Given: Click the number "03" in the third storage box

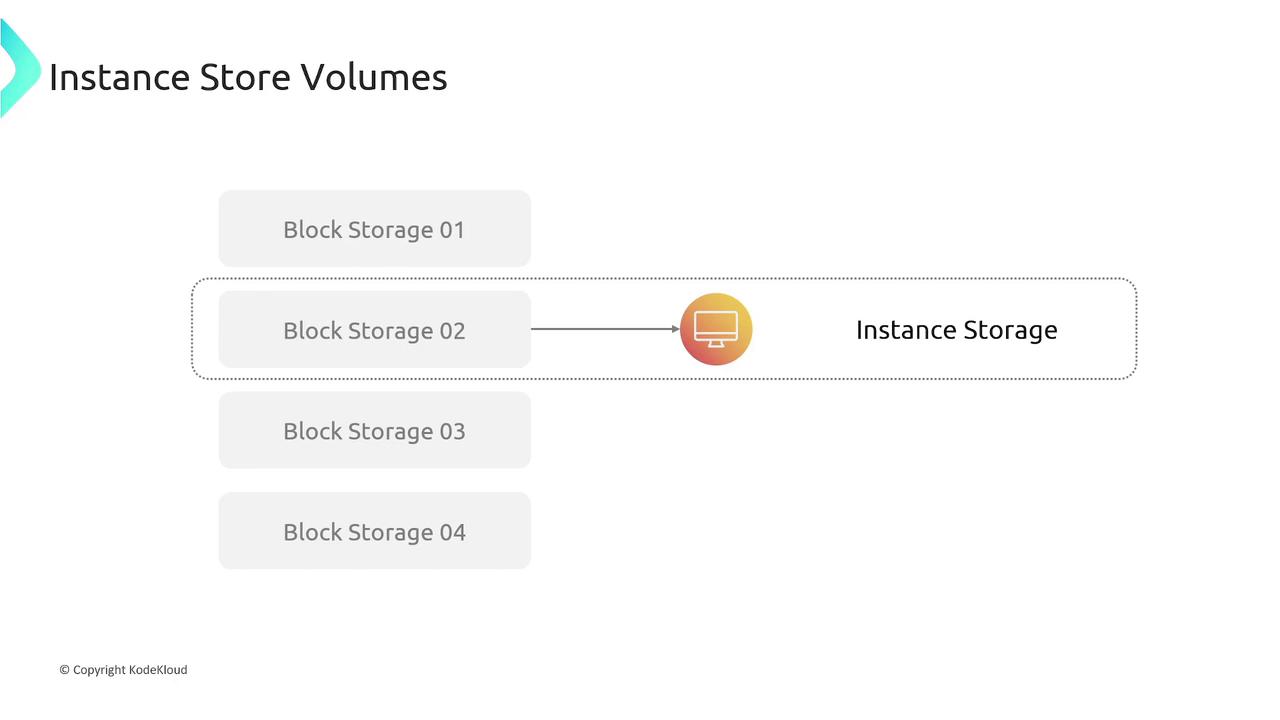Looking at the screenshot, I should pyautogui.click(x=452, y=431).
